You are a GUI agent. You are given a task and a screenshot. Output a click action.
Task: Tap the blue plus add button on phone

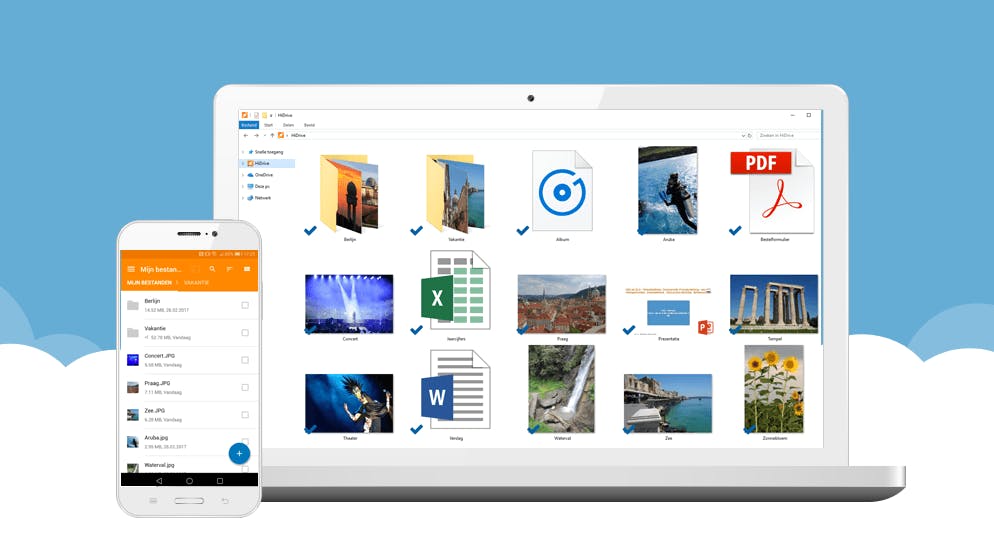[239, 453]
